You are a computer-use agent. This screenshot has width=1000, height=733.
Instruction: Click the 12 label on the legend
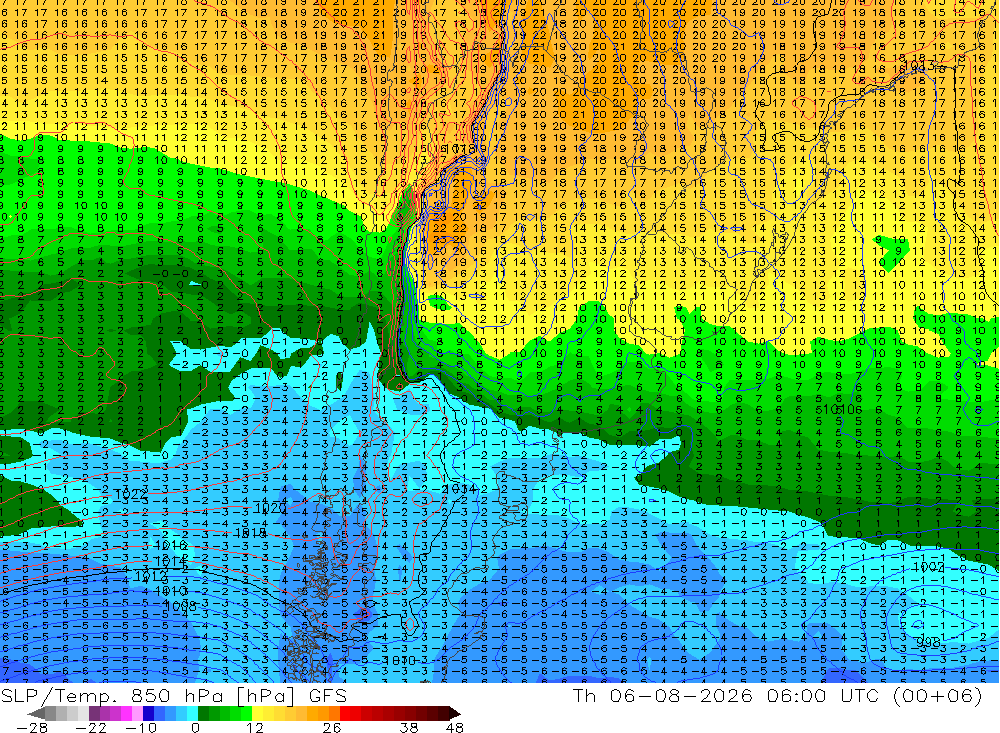[254, 727]
